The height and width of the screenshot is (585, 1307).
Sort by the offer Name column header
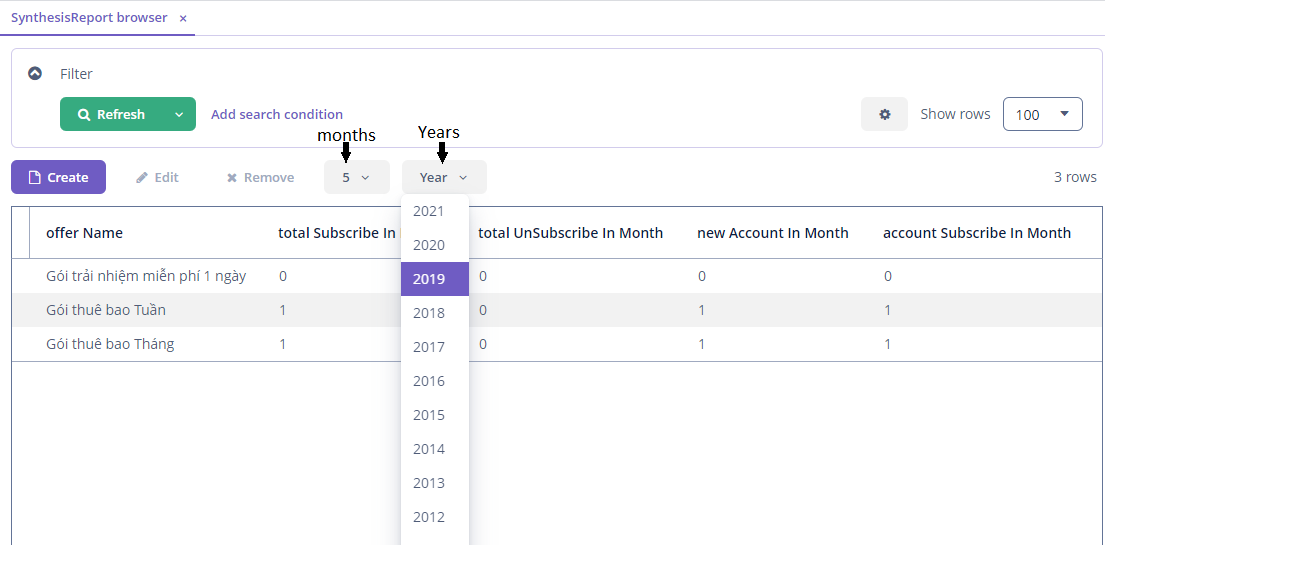[84, 233]
